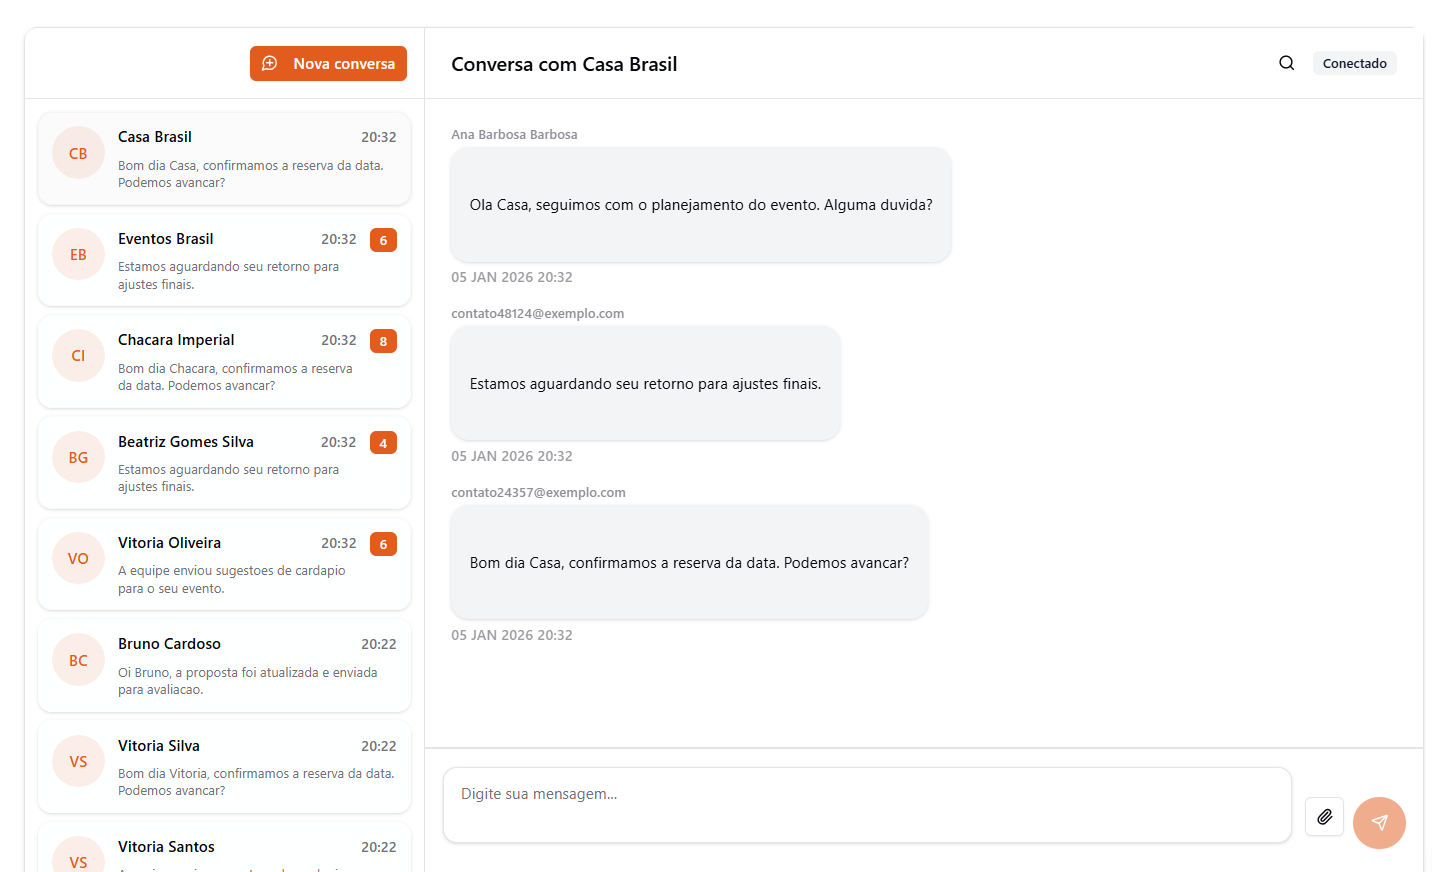Select the Vitoria Silva conversation
1432x872 pixels.
pyautogui.click(x=224, y=766)
